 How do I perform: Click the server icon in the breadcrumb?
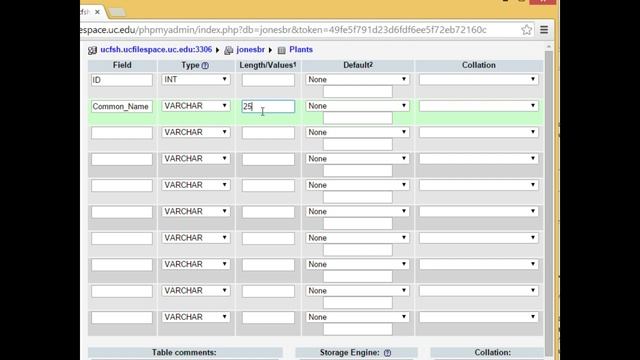click(92, 50)
